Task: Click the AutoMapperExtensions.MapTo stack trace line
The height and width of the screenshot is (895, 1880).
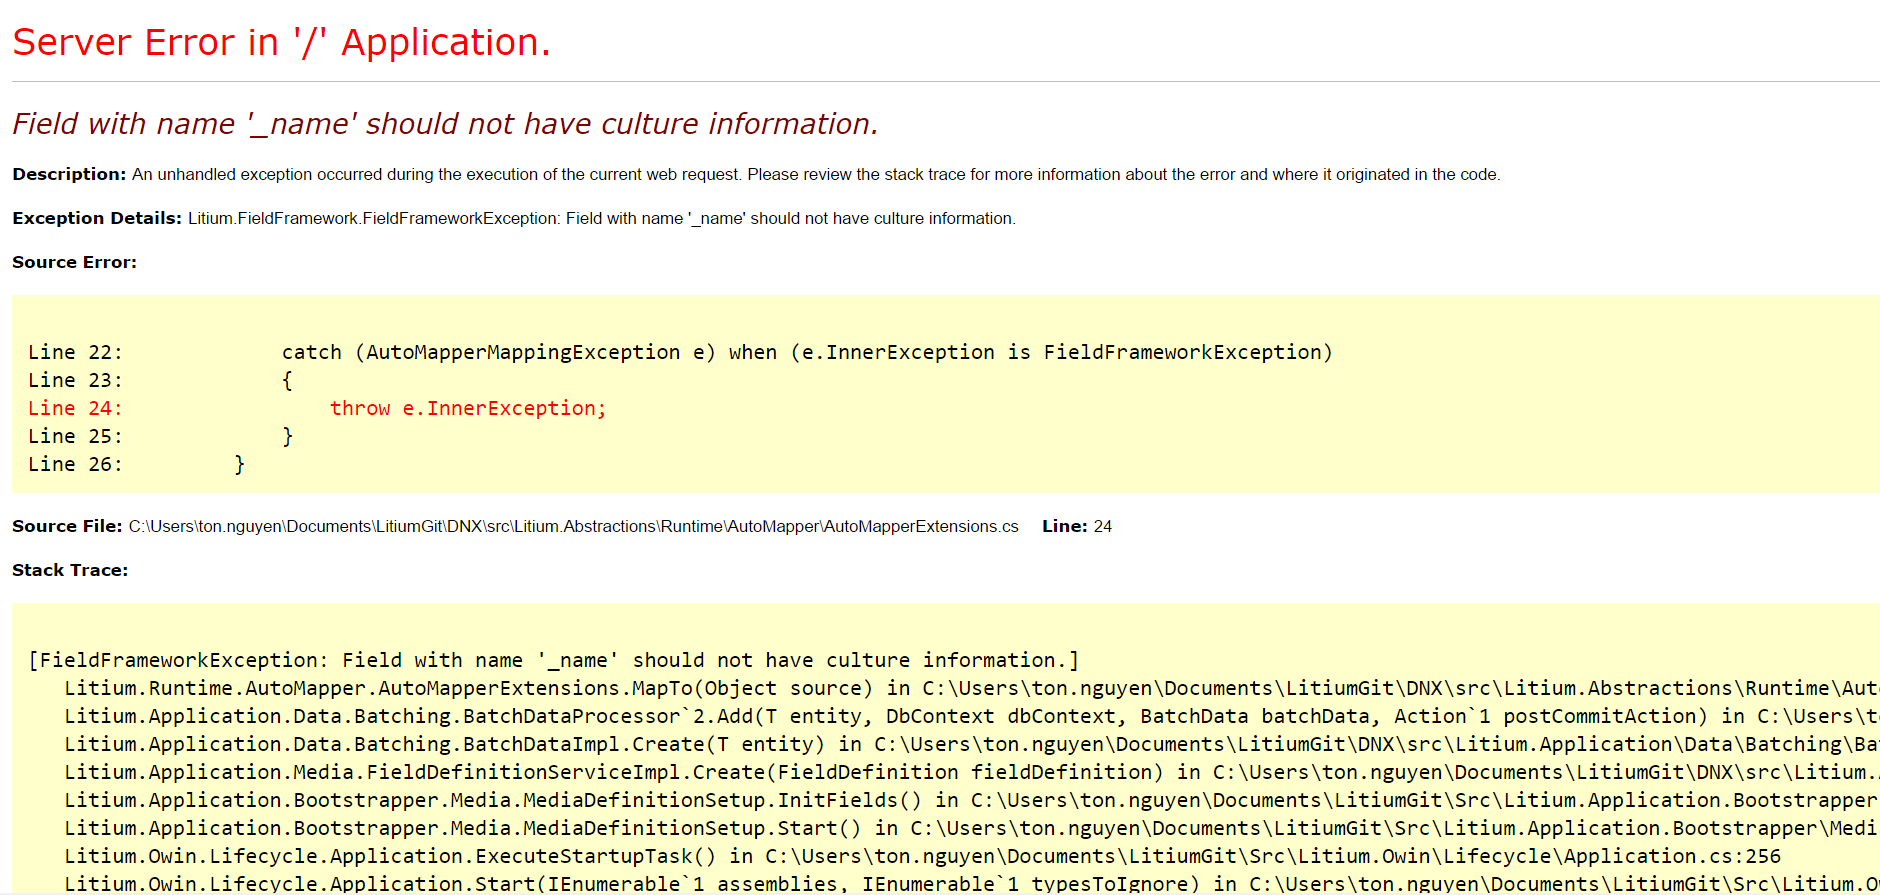Action: 972,688
